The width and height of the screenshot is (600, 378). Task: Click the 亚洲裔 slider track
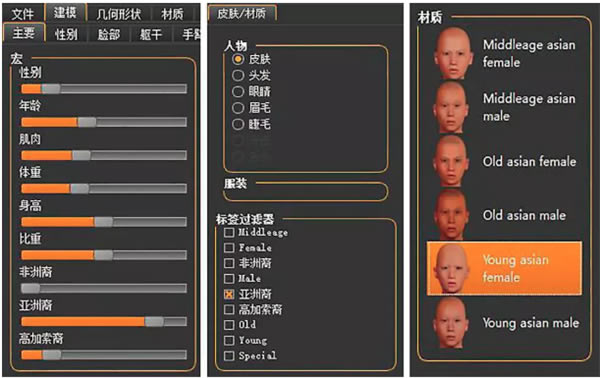click(x=104, y=321)
